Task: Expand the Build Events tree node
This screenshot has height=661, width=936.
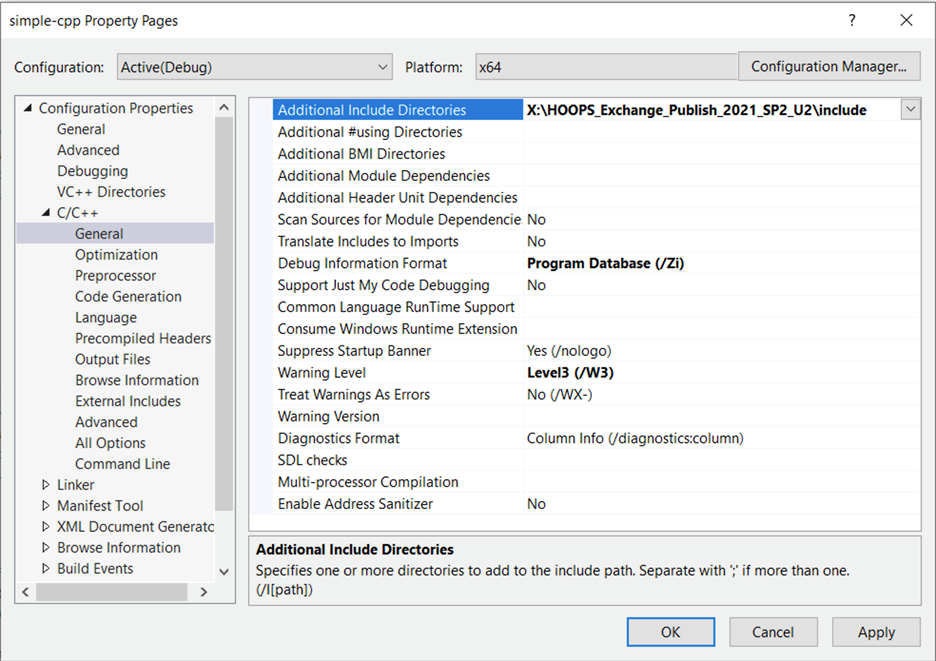Action: [x=45, y=568]
